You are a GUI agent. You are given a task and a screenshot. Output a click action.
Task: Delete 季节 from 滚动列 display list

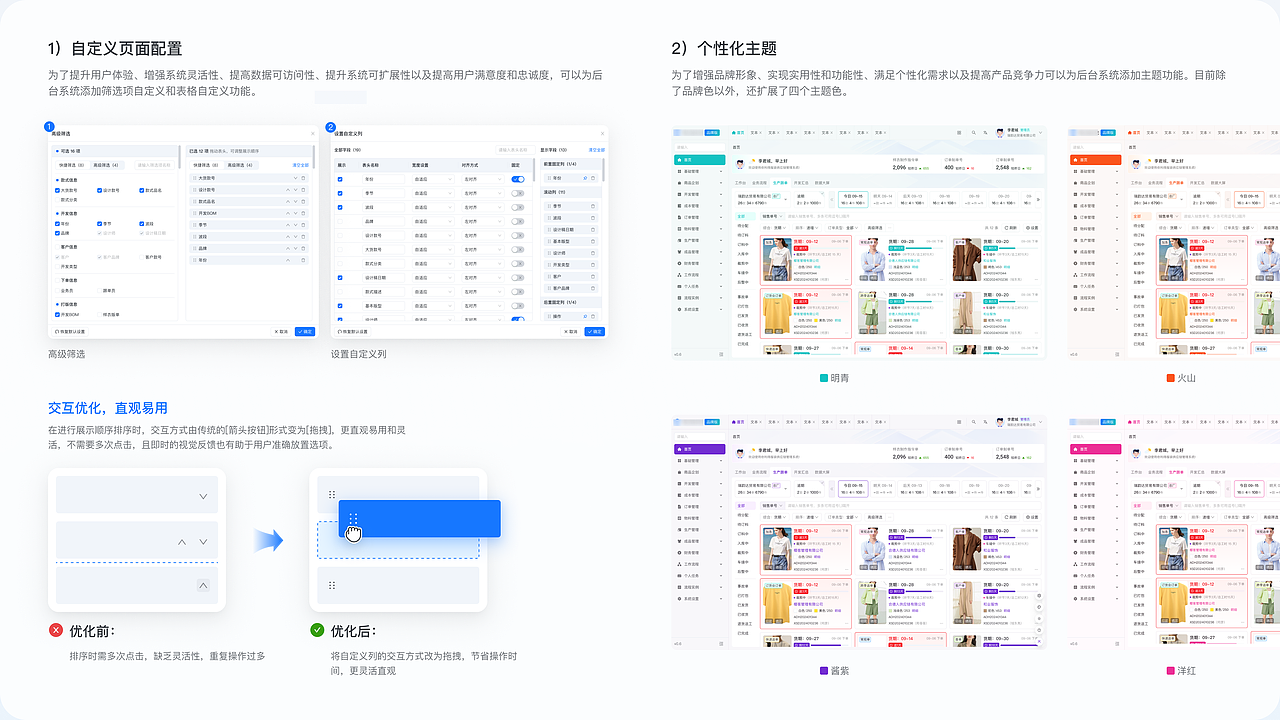593,206
